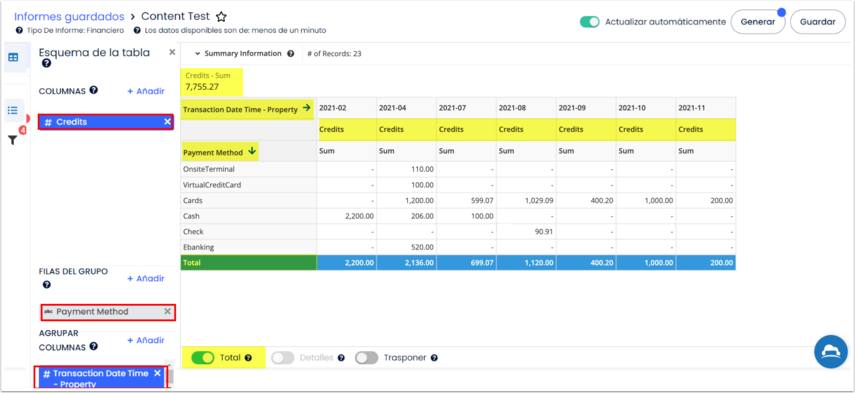Image resolution: width=855 pixels, height=393 pixels.
Task: Click the Guardar button
Action: pos(817,22)
